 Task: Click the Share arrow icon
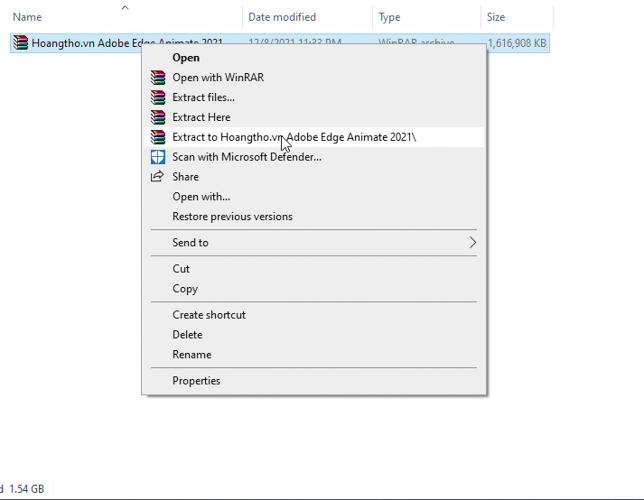click(157, 177)
